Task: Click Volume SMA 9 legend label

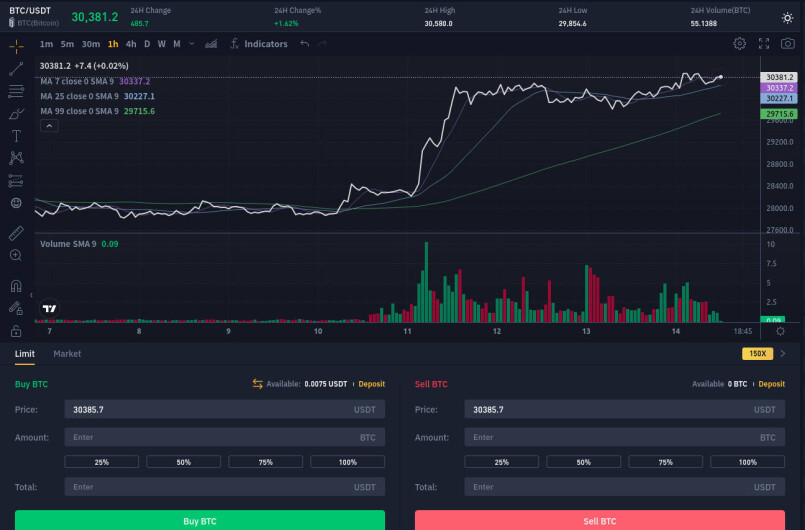Action: [68, 244]
